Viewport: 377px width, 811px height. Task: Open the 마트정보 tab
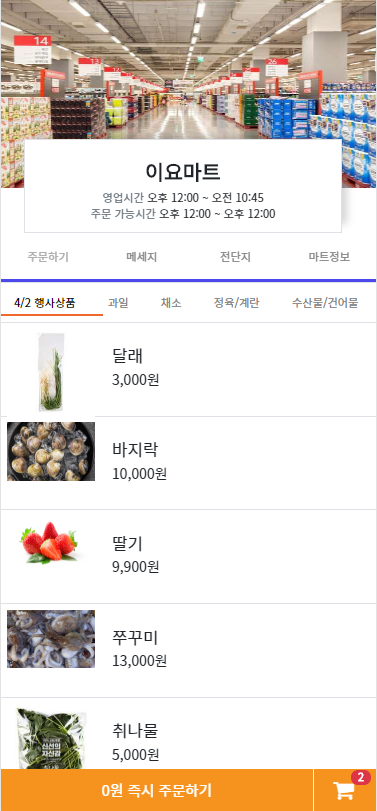click(x=329, y=257)
